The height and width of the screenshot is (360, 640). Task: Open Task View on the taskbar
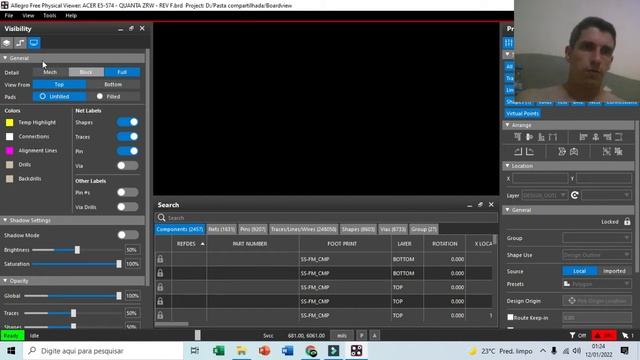tap(195, 351)
